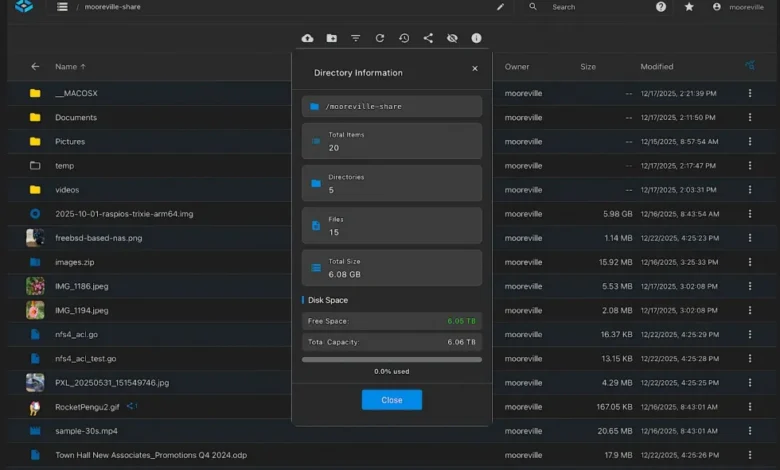Select IMG_1186.jpeg file name
Screen dimensions: 780x470
82,286
